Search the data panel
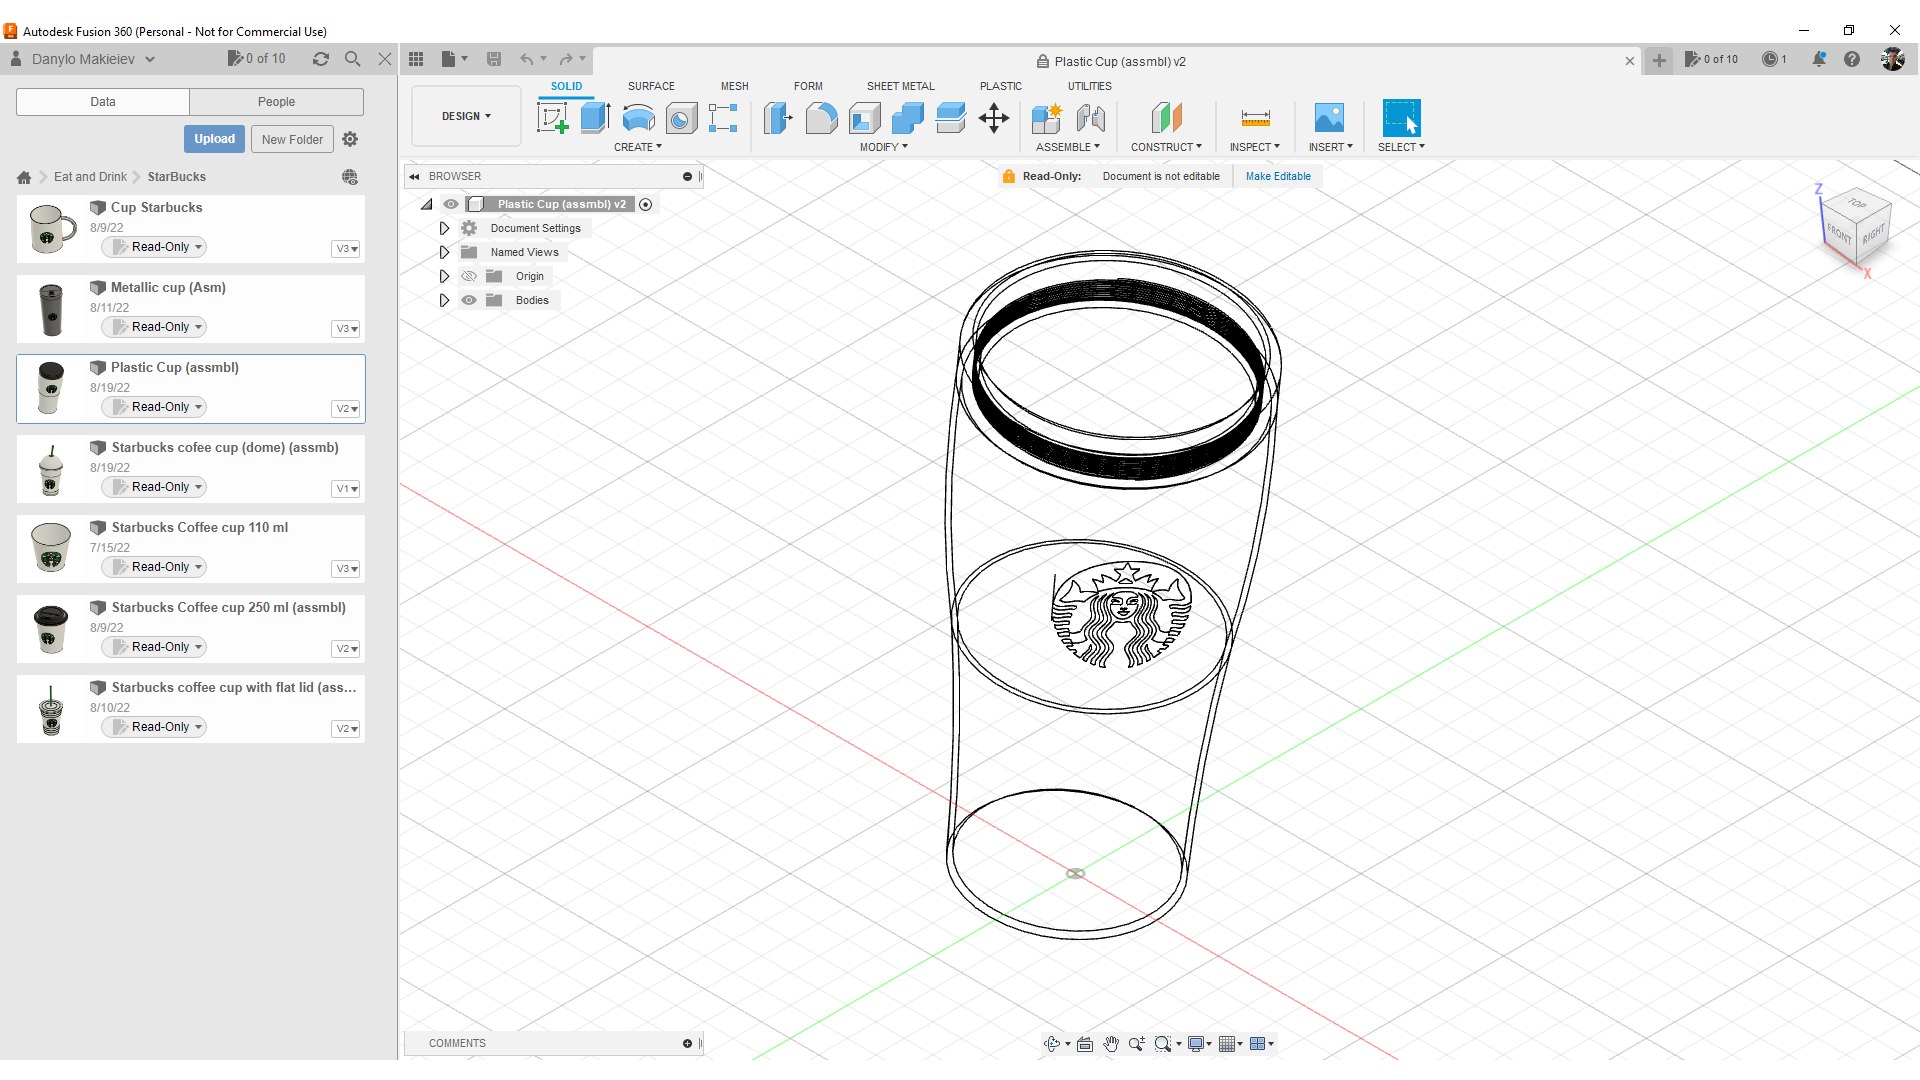Screen dimensions: 1920x1080 (352, 59)
